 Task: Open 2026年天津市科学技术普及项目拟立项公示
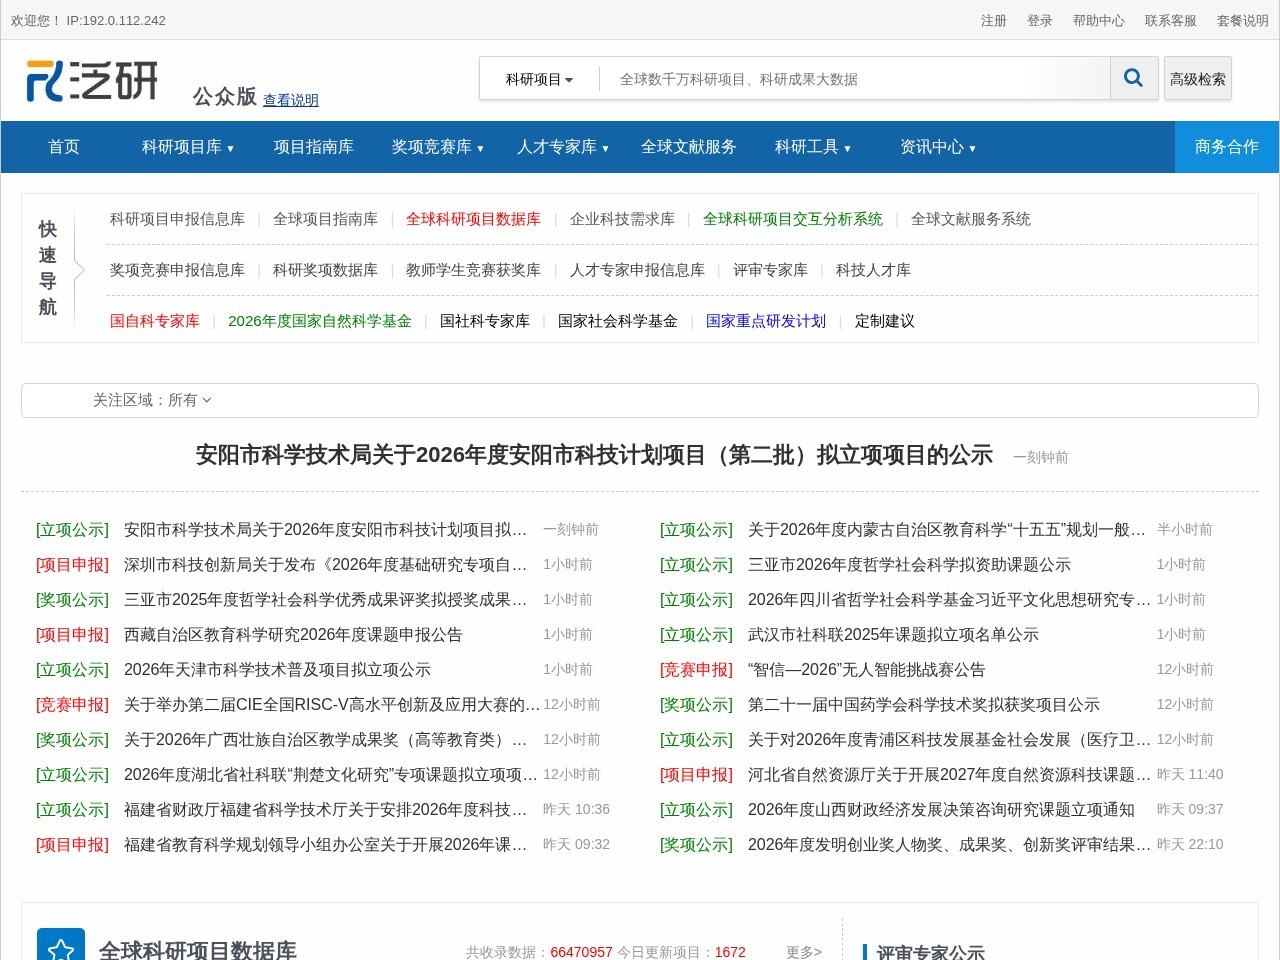click(277, 670)
